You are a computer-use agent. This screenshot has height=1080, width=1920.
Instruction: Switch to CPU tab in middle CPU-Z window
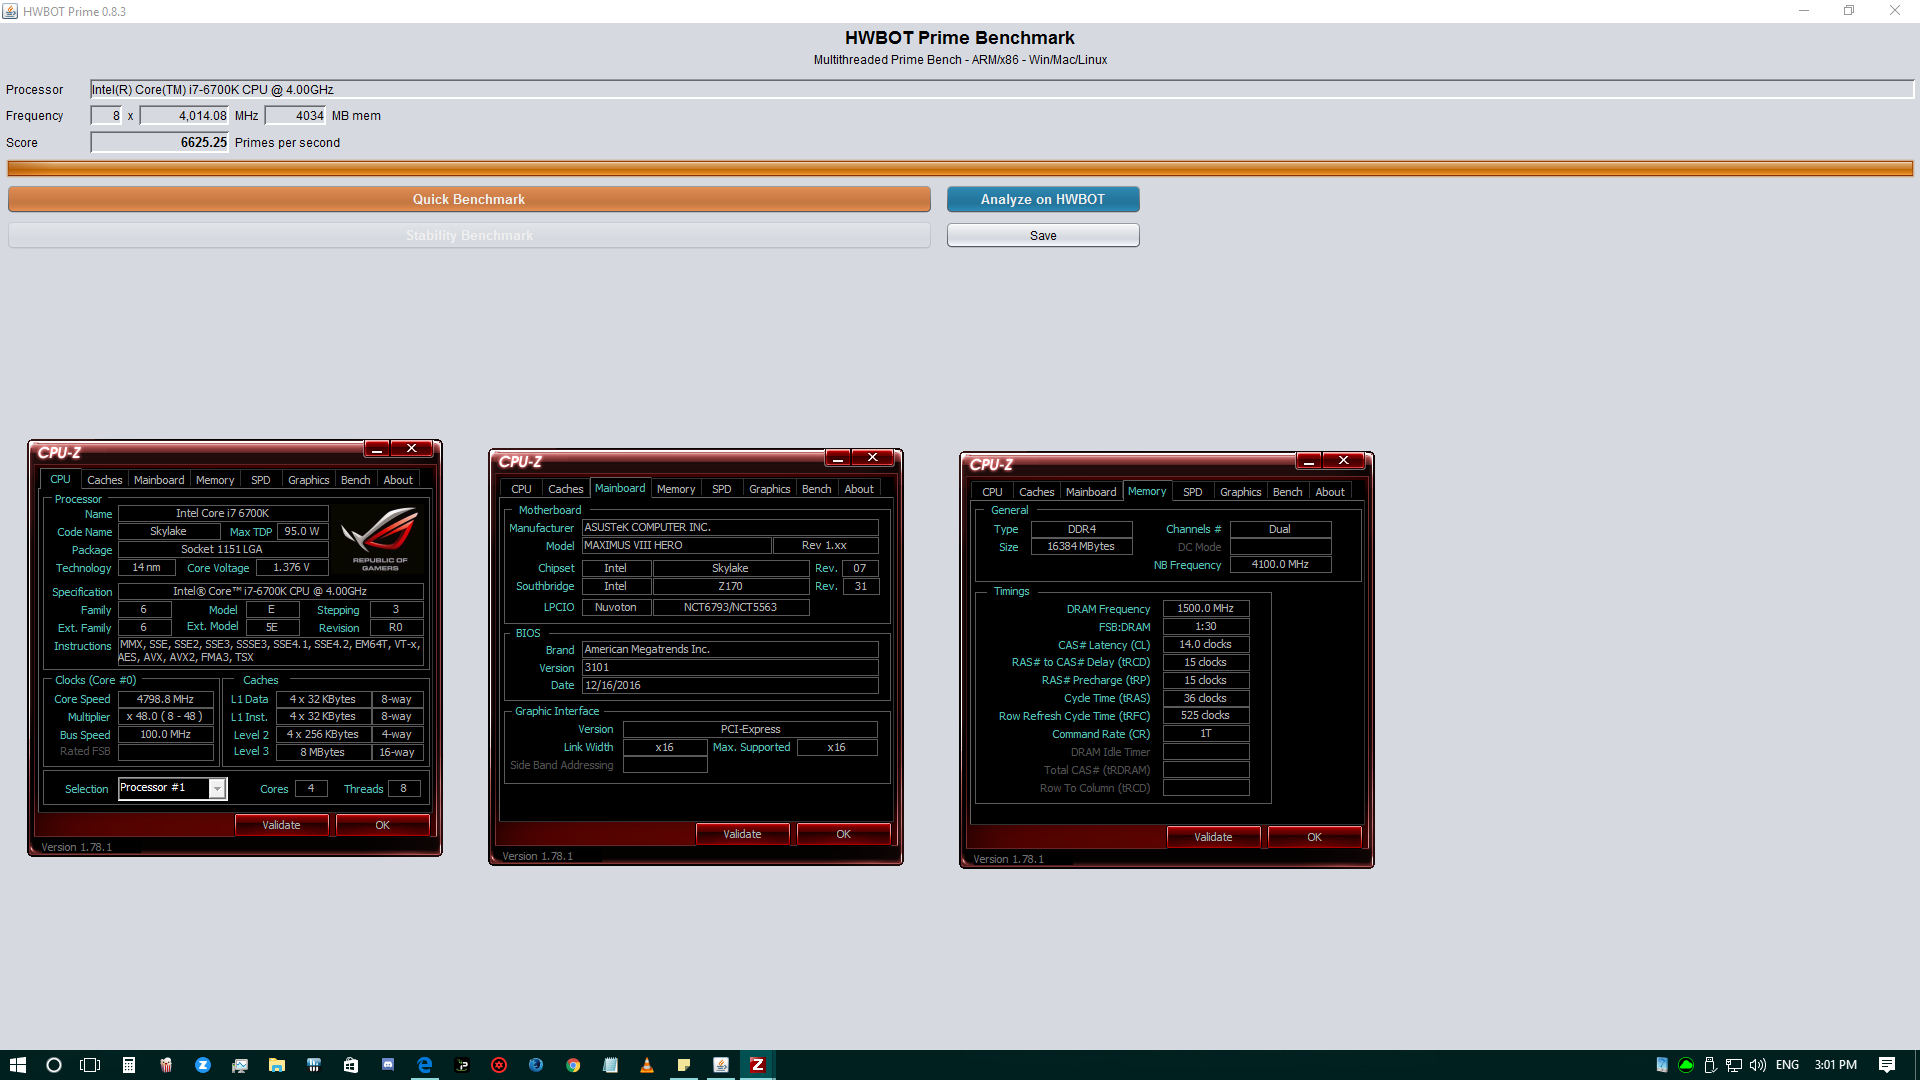click(521, 489)
